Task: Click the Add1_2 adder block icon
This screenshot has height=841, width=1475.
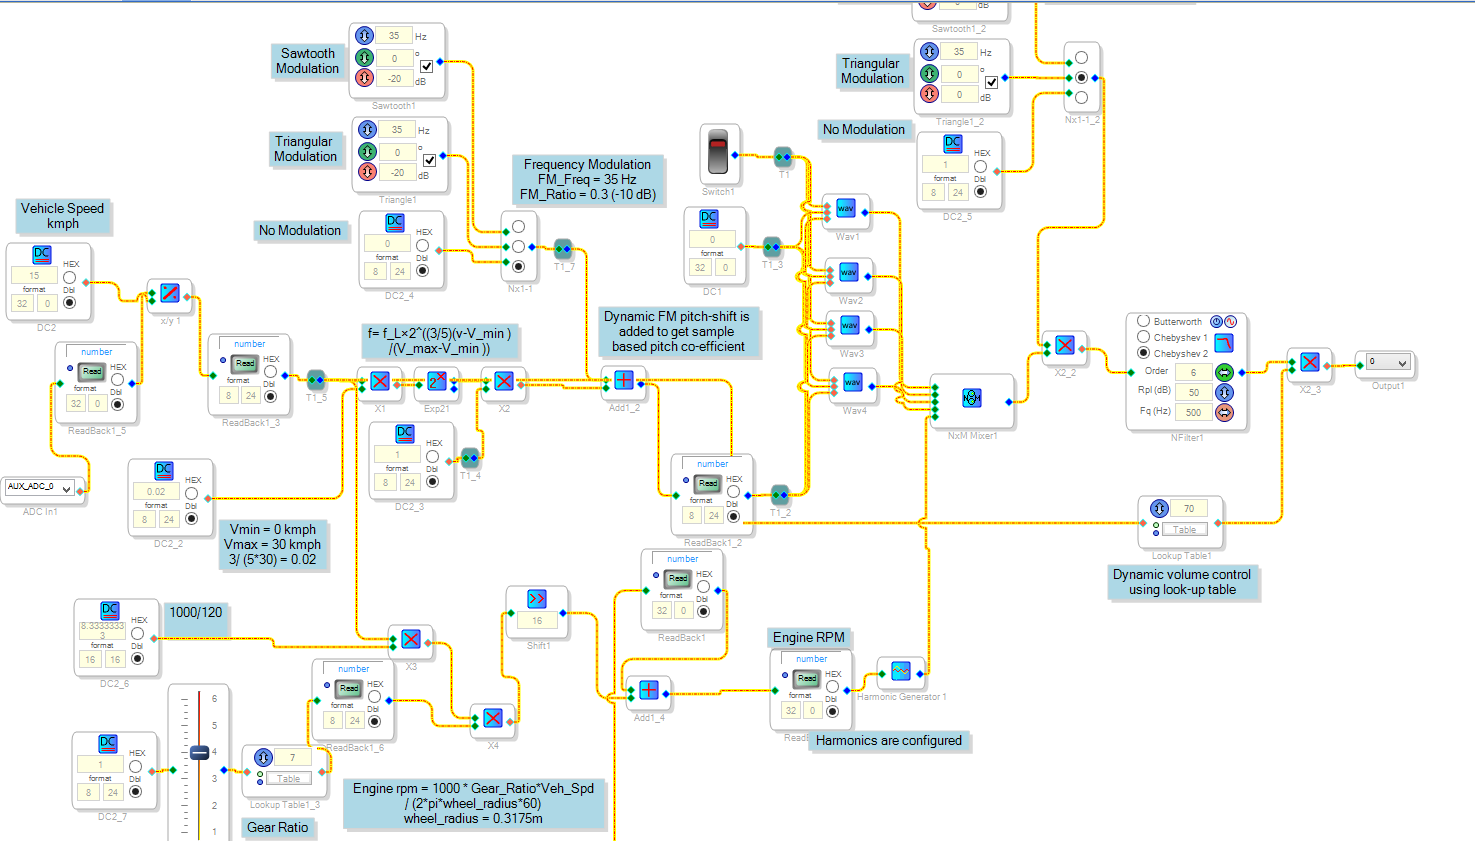Action: 624,381
